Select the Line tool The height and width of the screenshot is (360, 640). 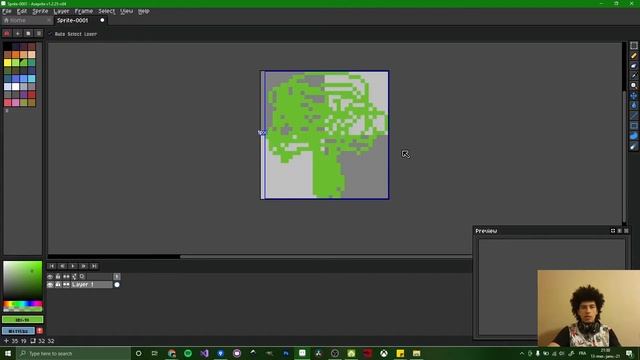pos(633,116)
